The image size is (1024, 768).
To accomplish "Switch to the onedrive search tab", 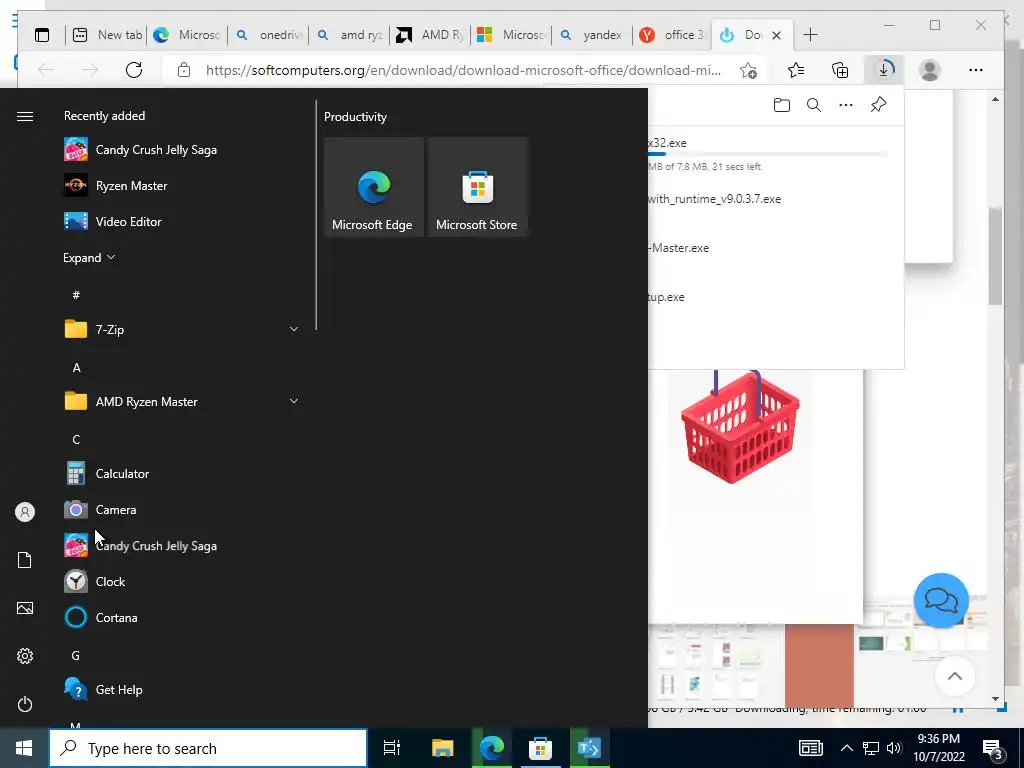I will pos(270,35).
